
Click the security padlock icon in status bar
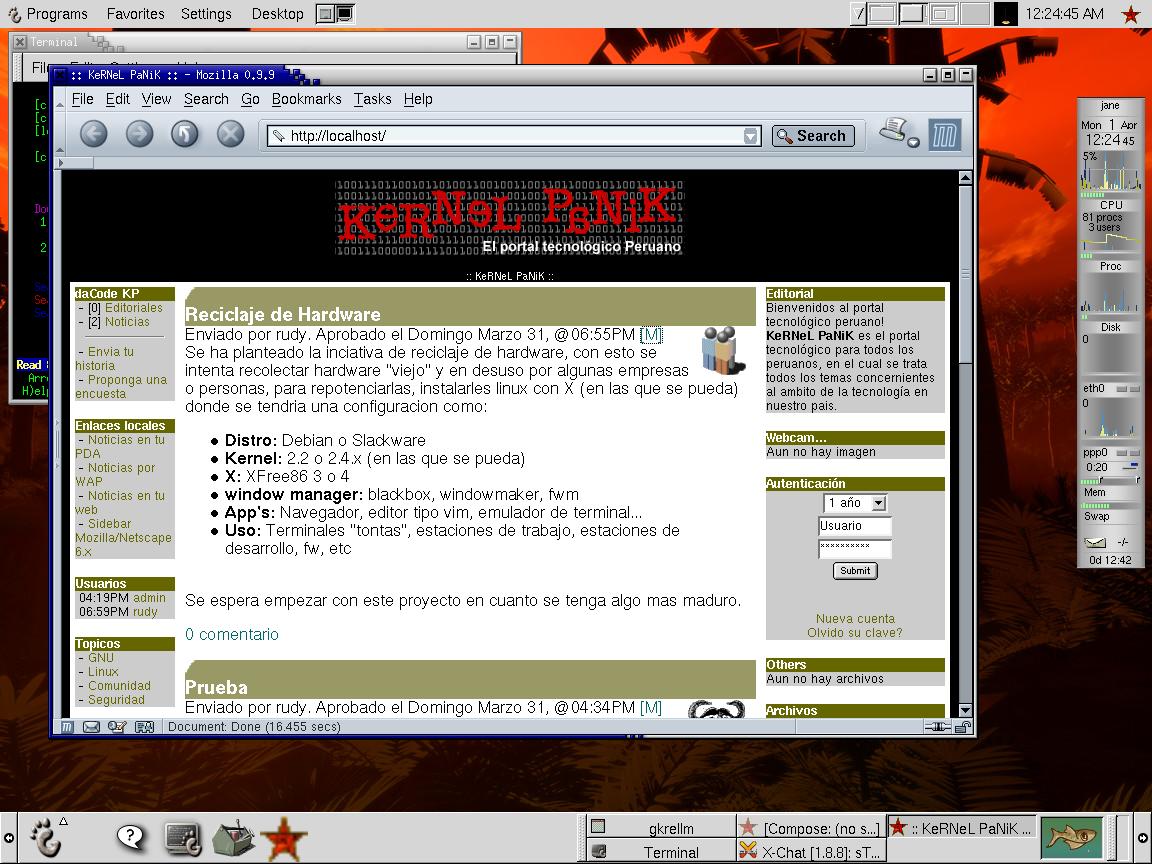pyautogui.click(x=962, y=727)
